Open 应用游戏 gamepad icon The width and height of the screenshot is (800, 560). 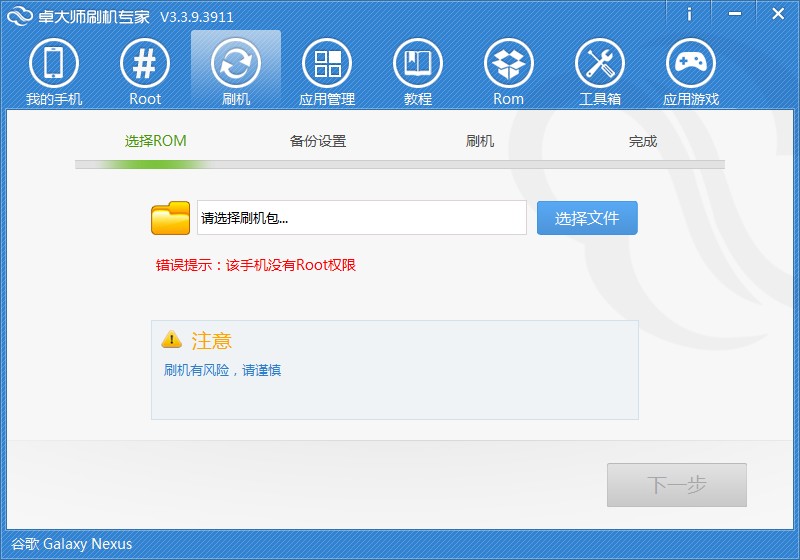pos(691,63)
